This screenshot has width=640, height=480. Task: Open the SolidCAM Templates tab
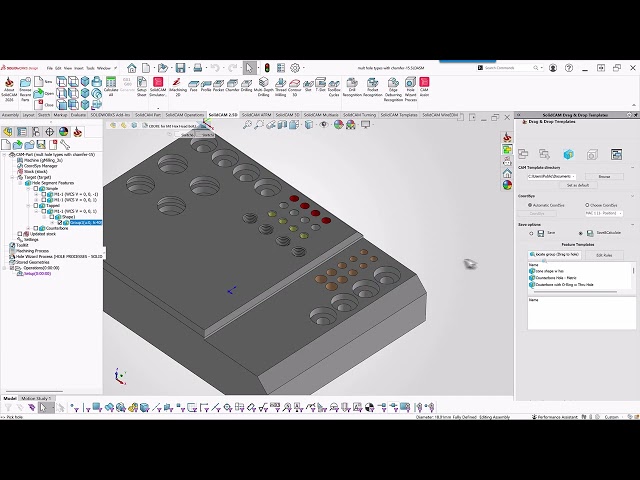point(399,115)
